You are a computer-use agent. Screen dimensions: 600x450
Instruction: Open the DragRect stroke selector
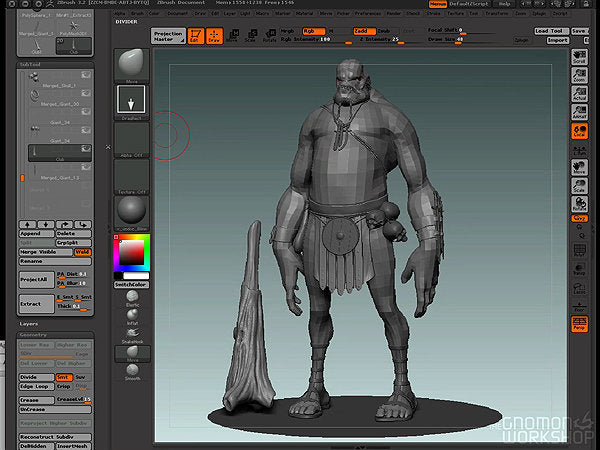click(132, 101)
